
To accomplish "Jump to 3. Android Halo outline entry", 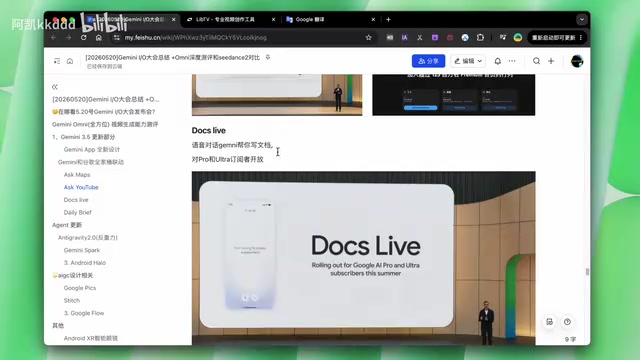I will (84, 263).
